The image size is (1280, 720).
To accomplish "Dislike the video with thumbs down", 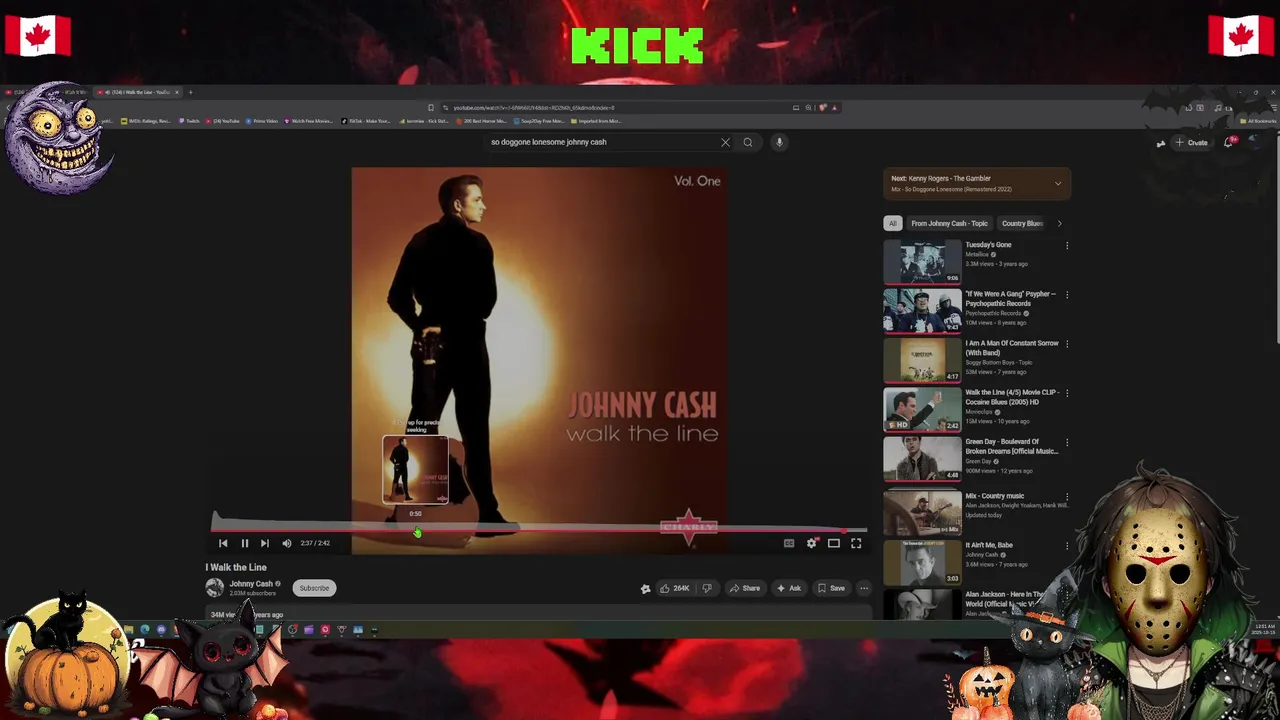I will (x=707, y=588).
